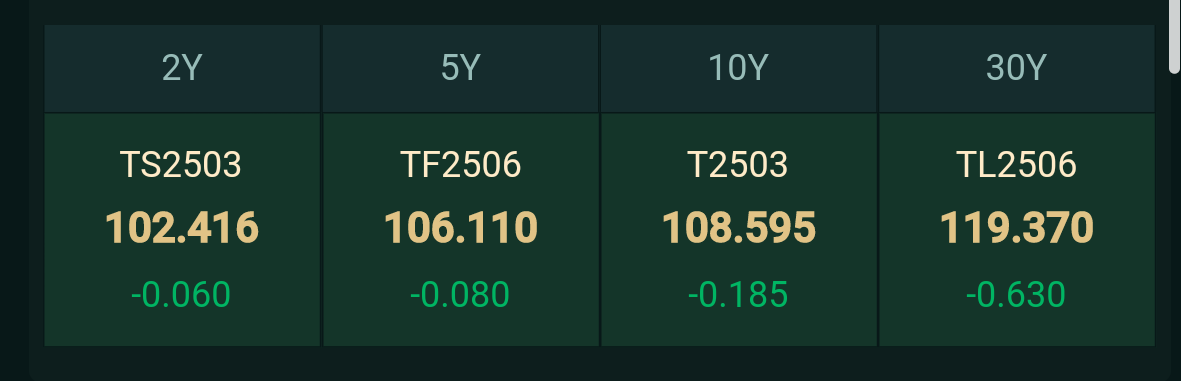Image resolution: width=1181 pixels, height=381 pixels.
Task: Click the vertical scrollbar thumb
Action: pyautogui.click(x=1174, y=37)
